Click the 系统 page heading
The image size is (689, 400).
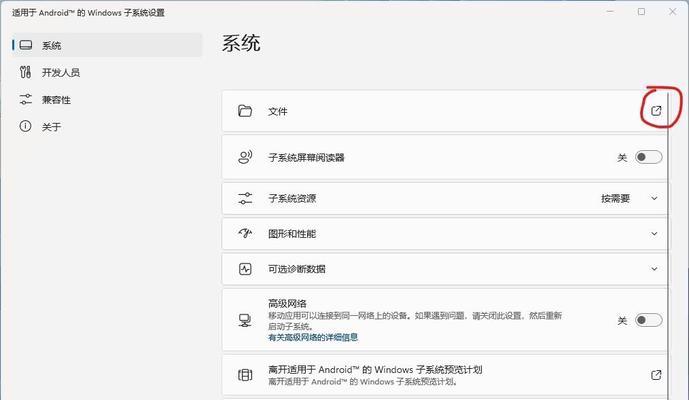coord(241,43)
